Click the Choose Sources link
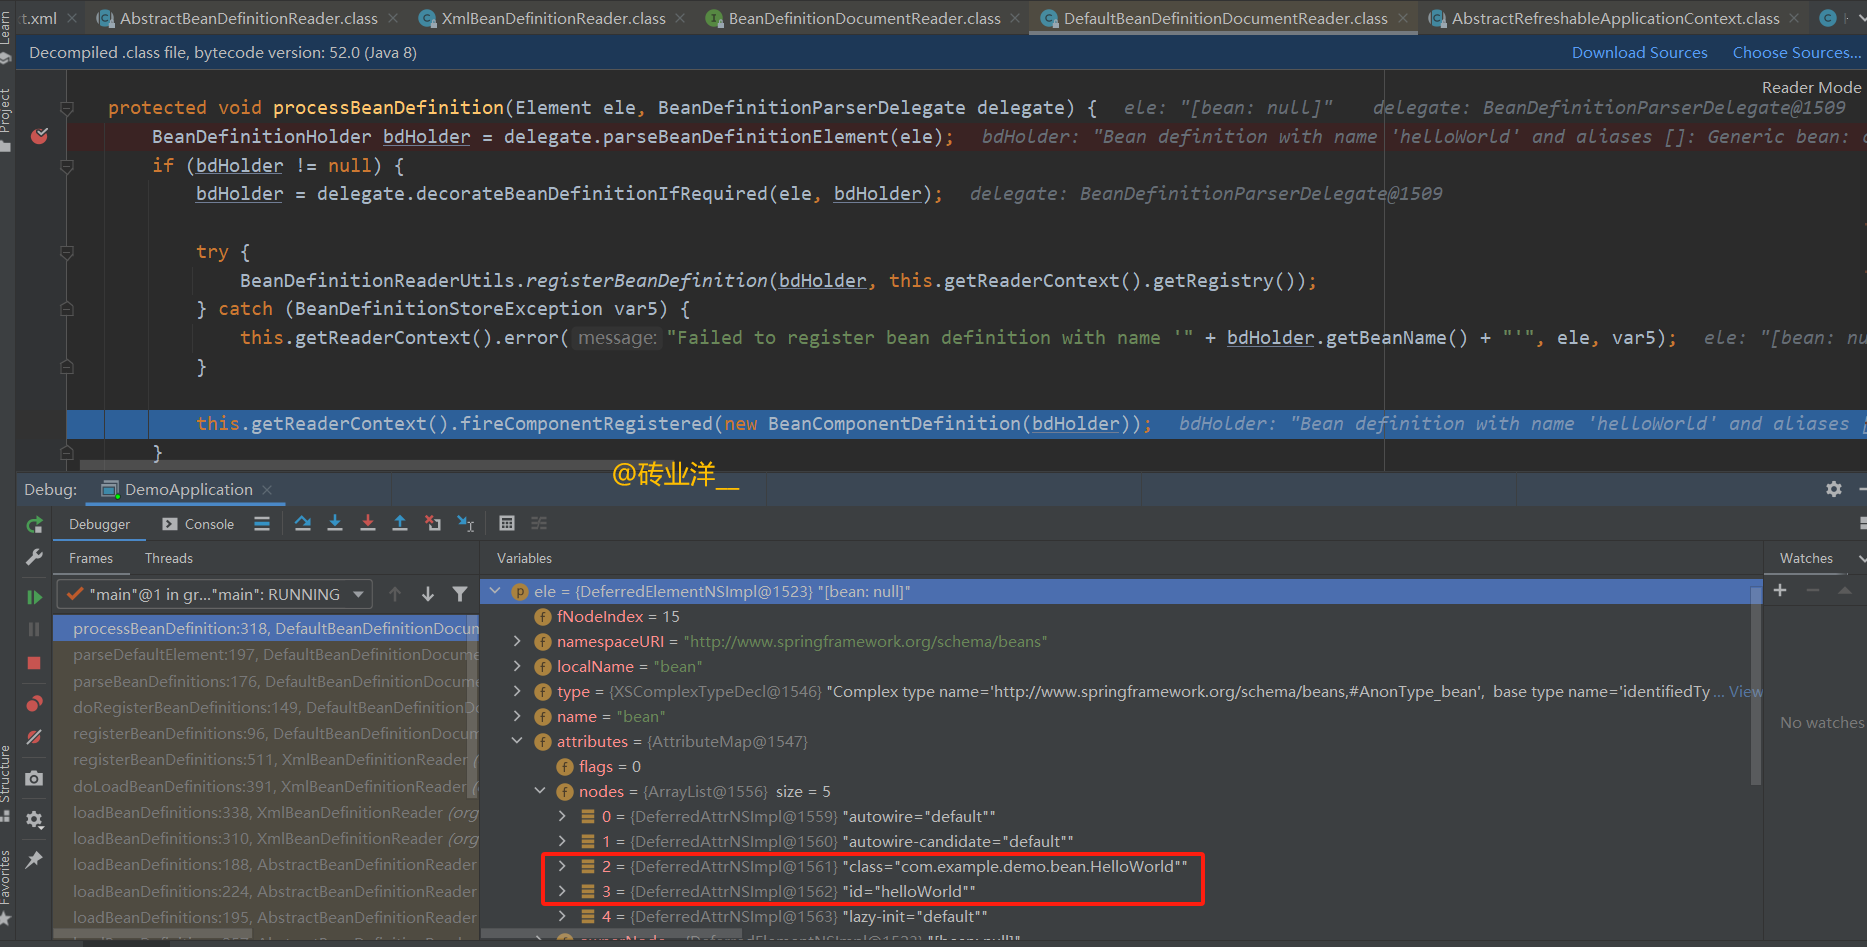This screenshot has width=1867, height=947. [x=1797, y=52]
